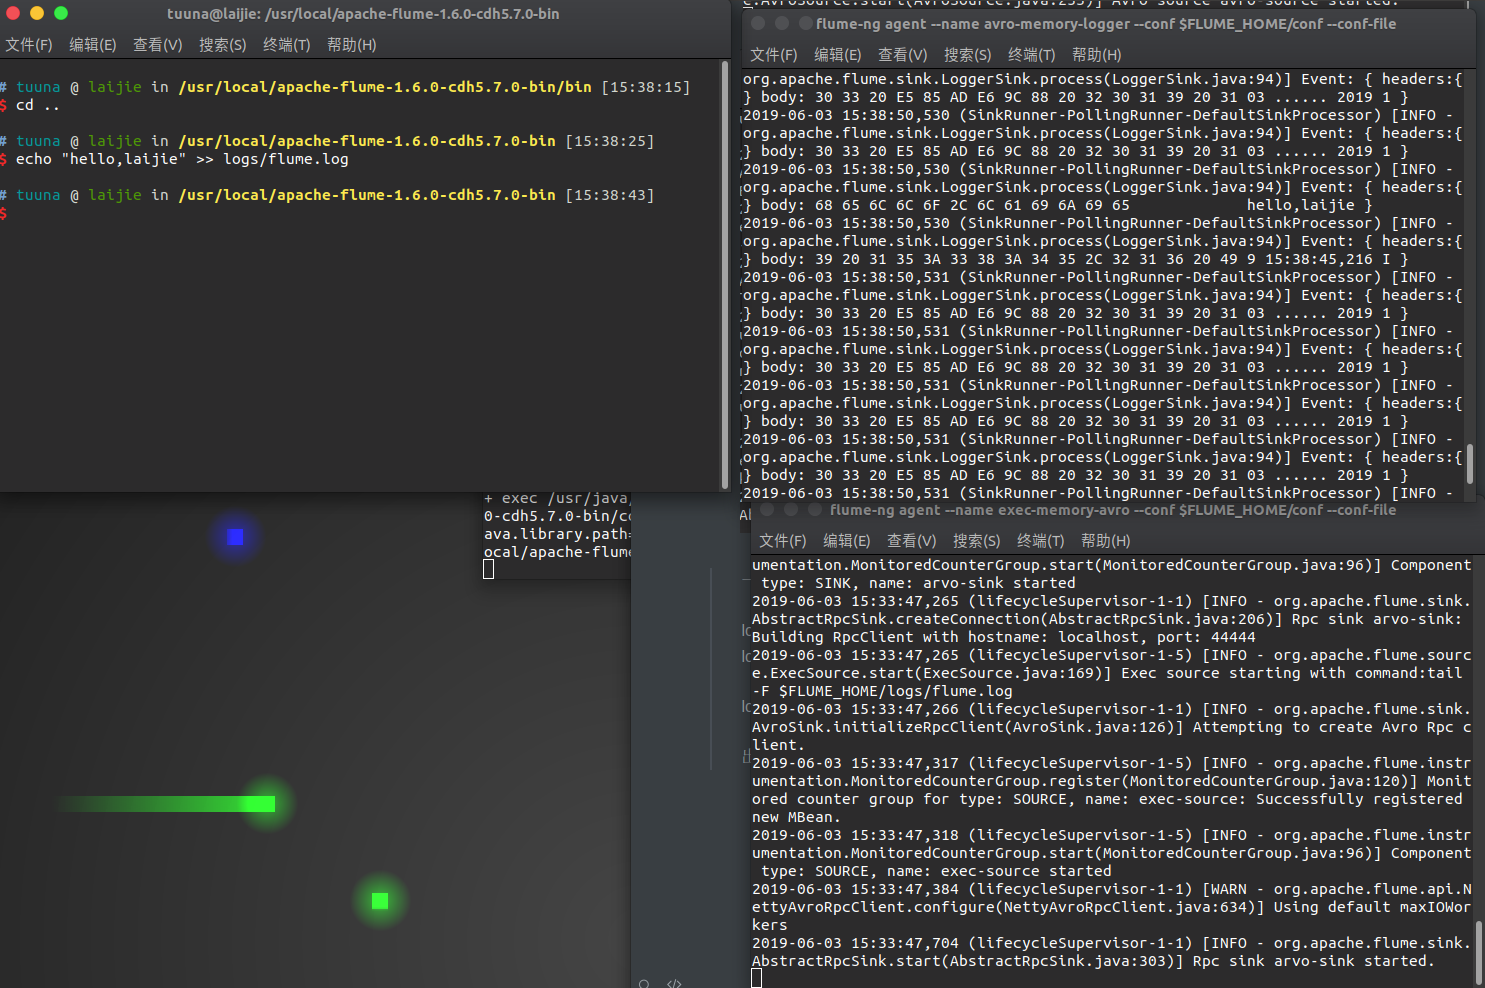Click the [15:38:25] prompt timestamp
The image size is (1485, 988).
pos(609,141)
